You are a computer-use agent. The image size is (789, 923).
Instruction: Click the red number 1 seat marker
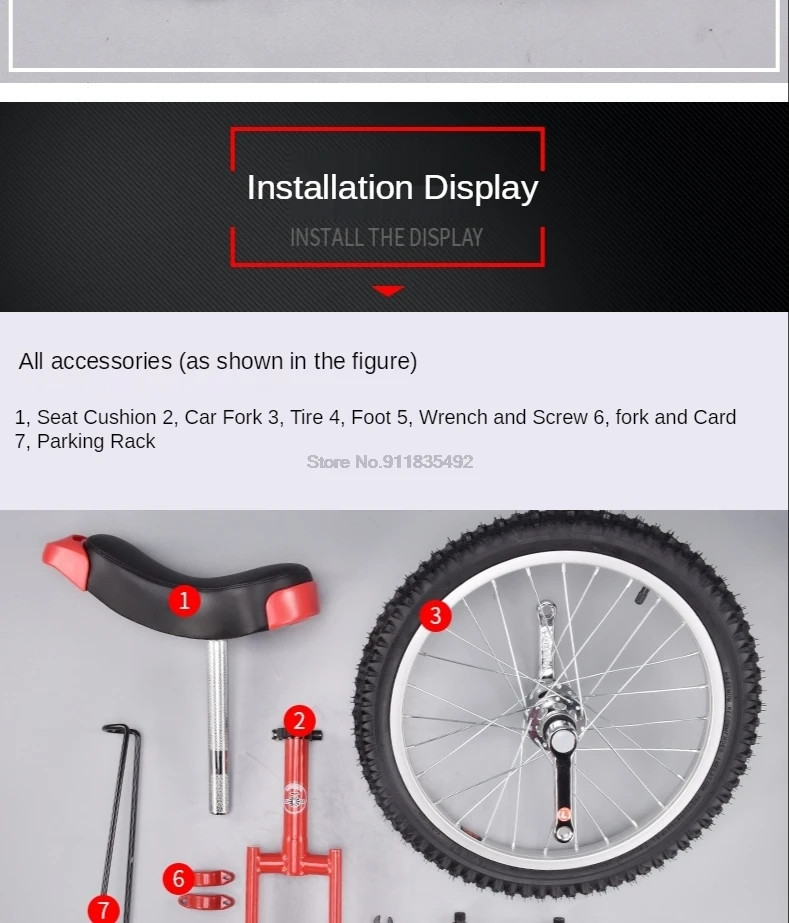click(184, 601)
